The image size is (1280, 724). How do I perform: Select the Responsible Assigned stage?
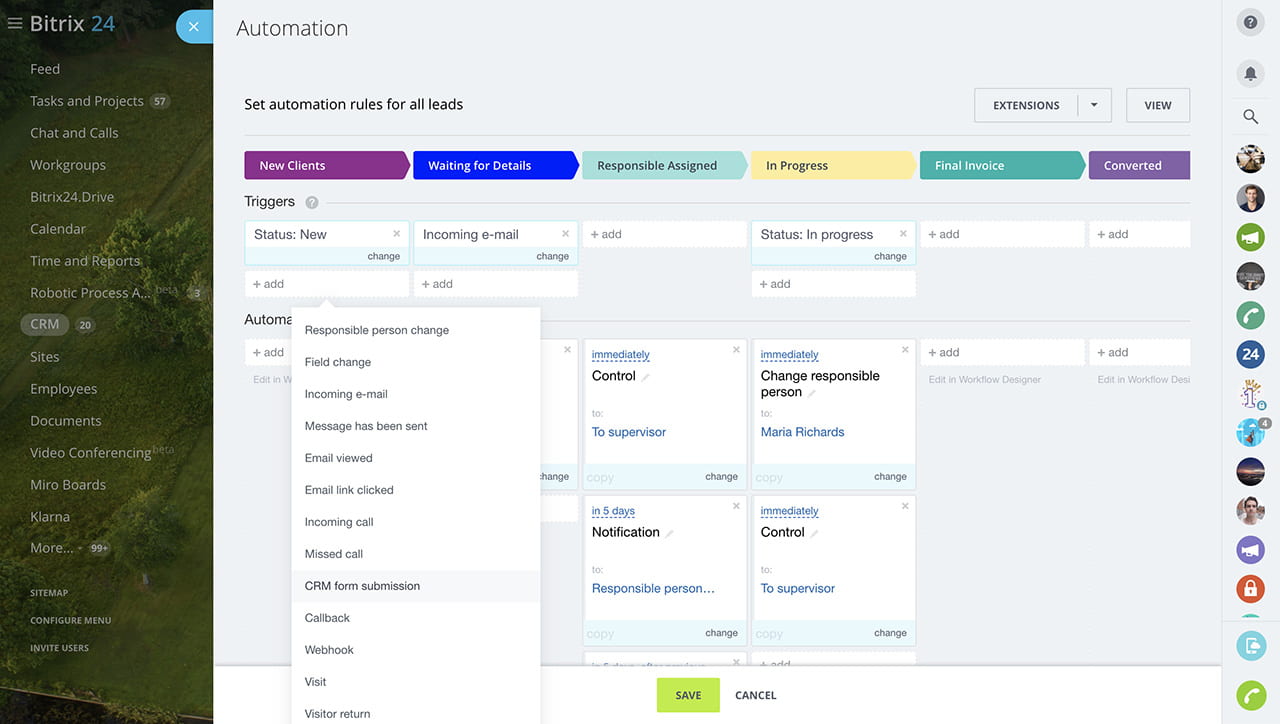[x=665, y=165]
